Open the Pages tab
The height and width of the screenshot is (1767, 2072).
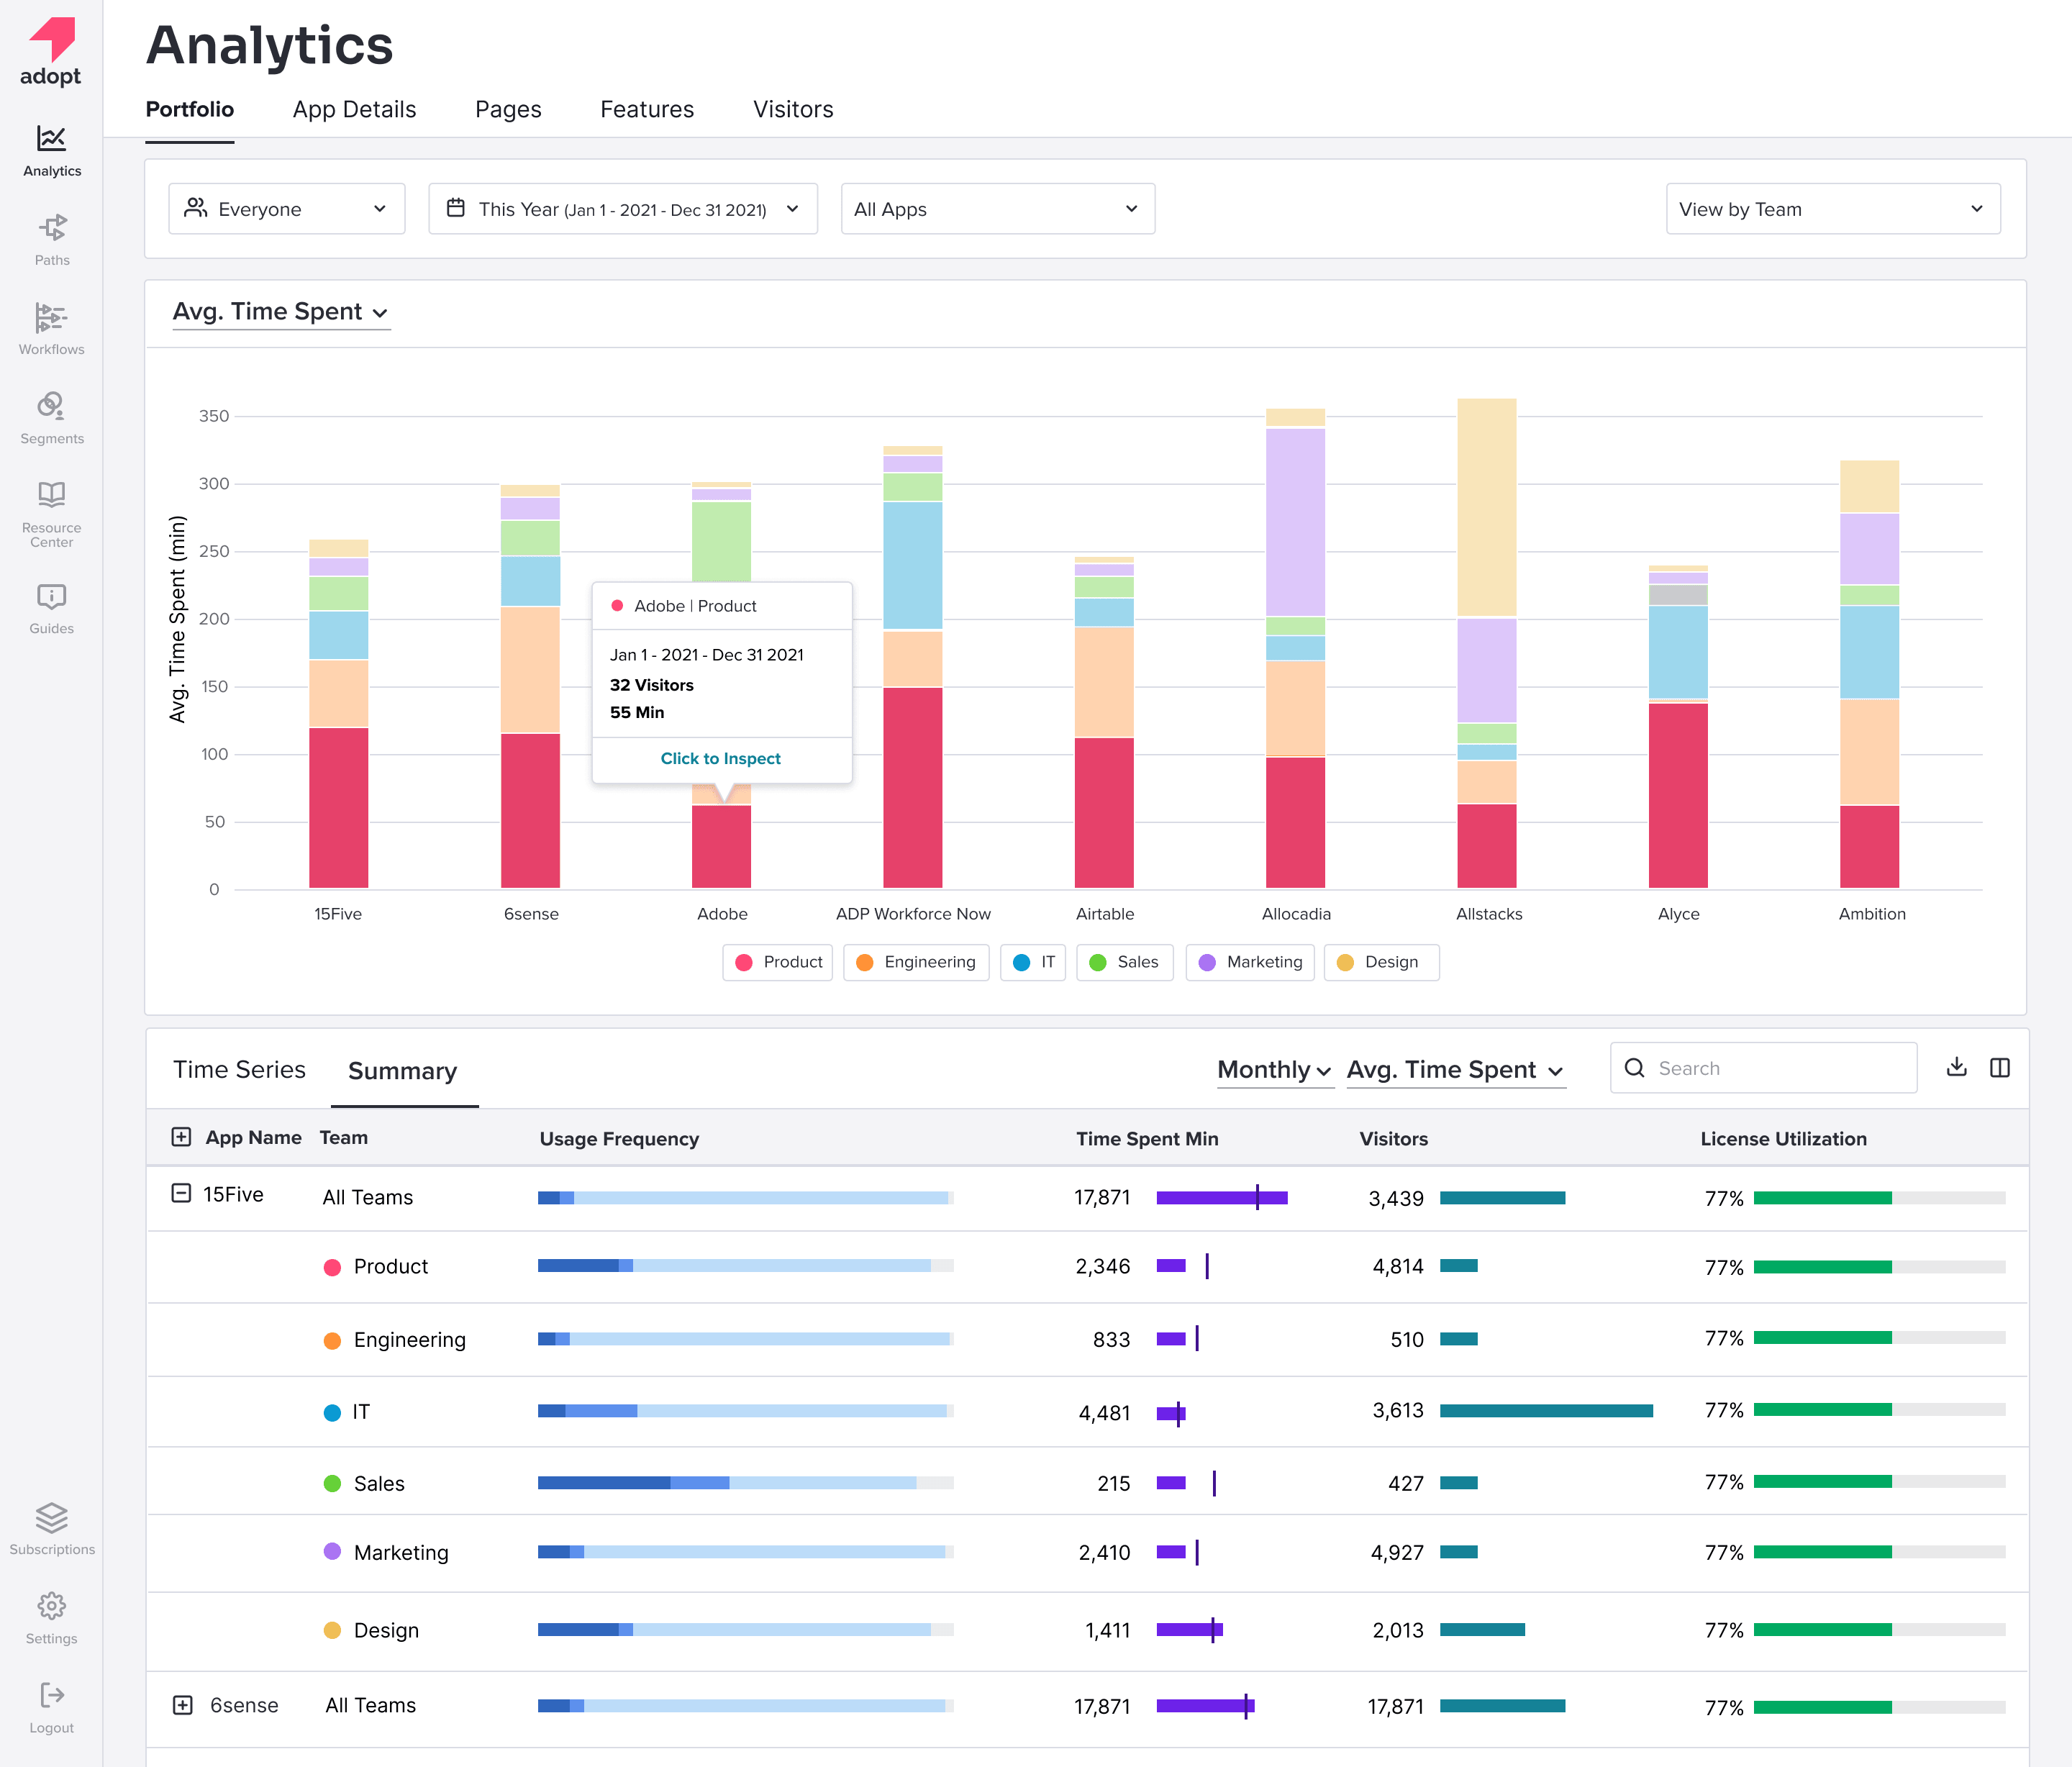point(508,109)
